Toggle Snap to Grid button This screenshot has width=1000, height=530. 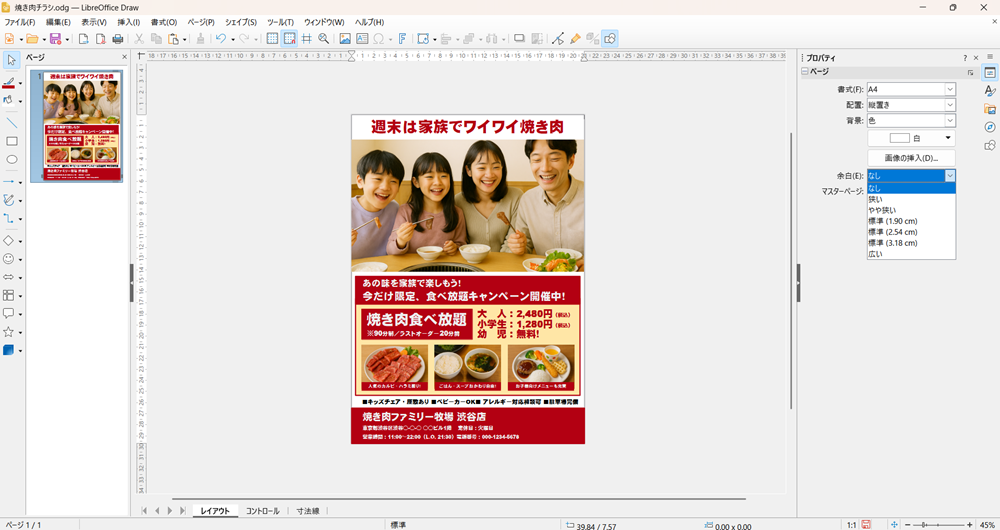click(x=290, y=39)
